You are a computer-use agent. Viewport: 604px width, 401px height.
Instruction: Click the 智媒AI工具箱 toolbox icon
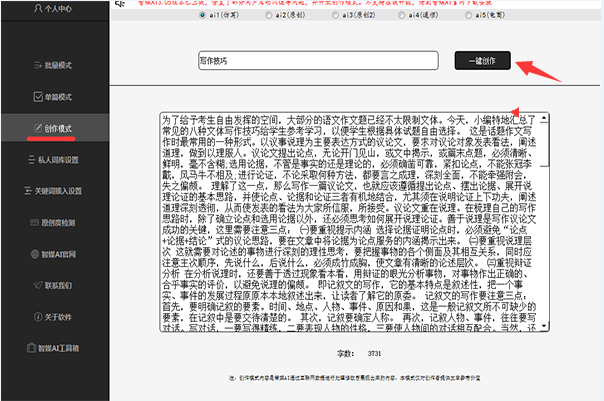31,348
